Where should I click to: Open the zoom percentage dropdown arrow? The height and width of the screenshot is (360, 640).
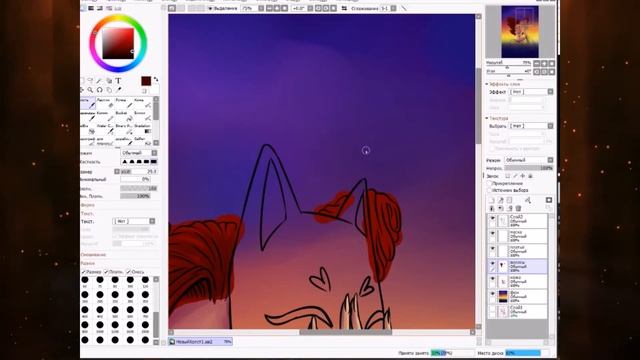pos(261,8)
